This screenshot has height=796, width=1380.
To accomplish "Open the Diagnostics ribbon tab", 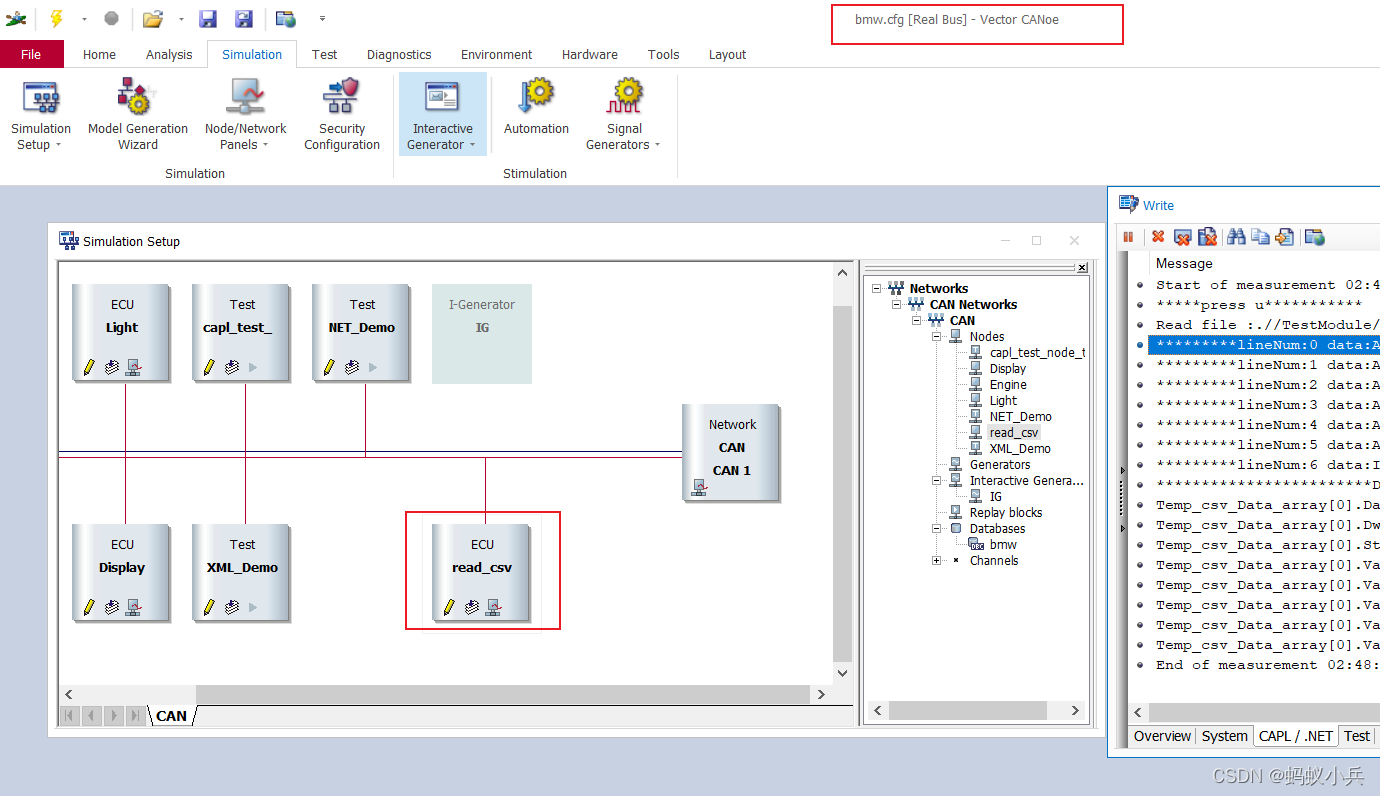I will pyautogui.click(x=399, y=54).
